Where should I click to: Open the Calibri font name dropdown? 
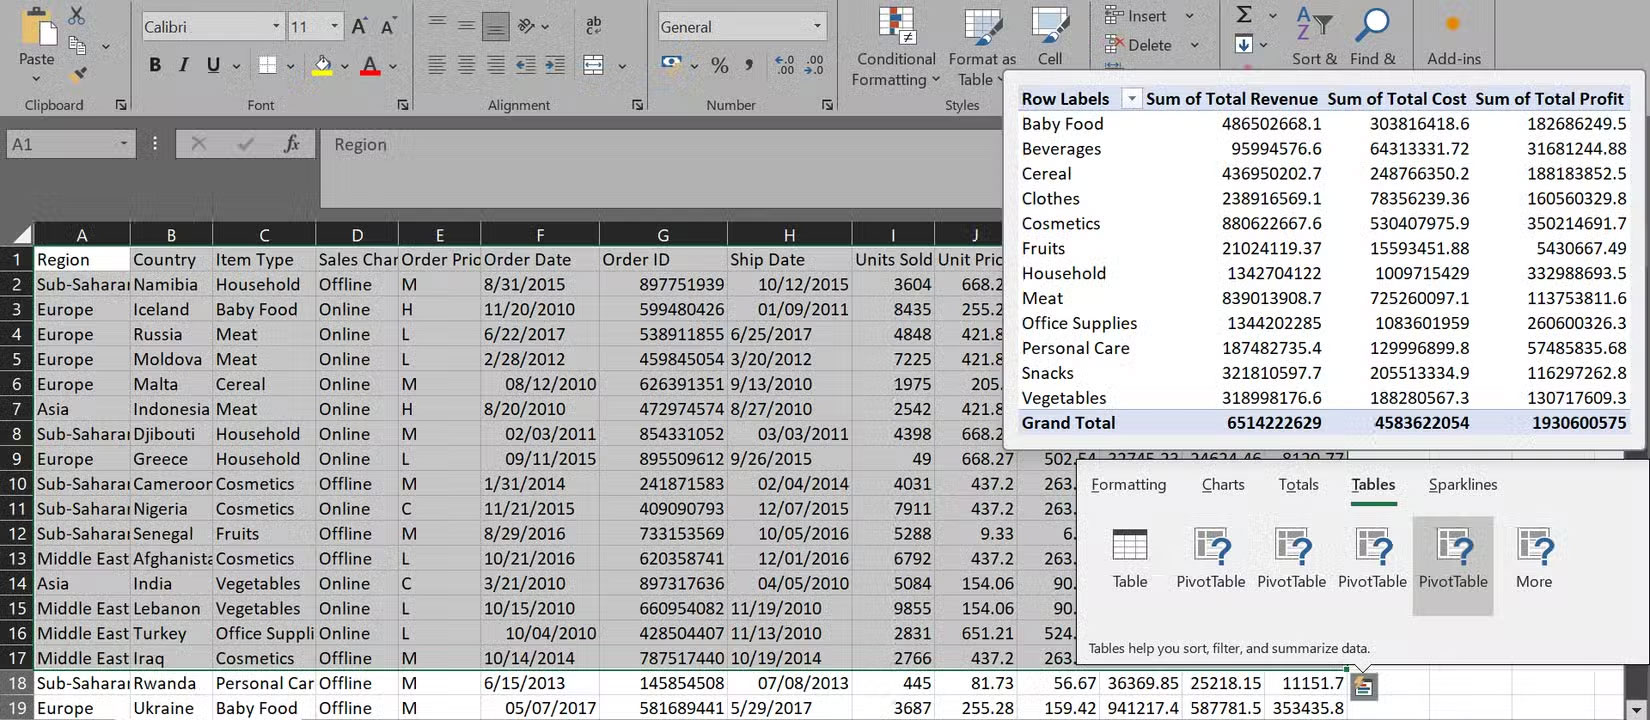click(x=276, y=27)
